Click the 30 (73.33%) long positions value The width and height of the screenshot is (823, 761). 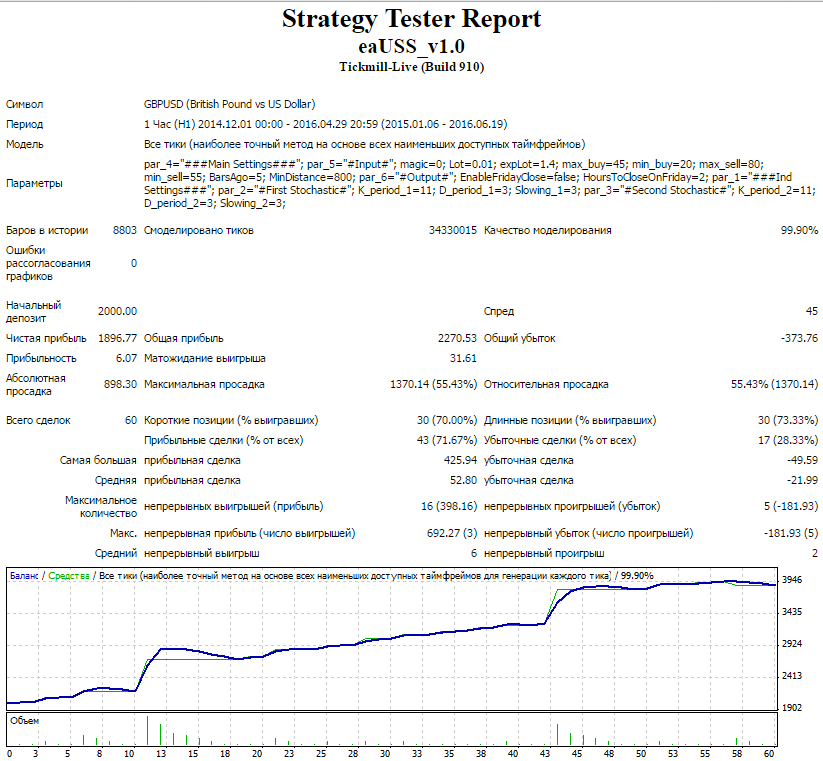[x=788, y=420]
